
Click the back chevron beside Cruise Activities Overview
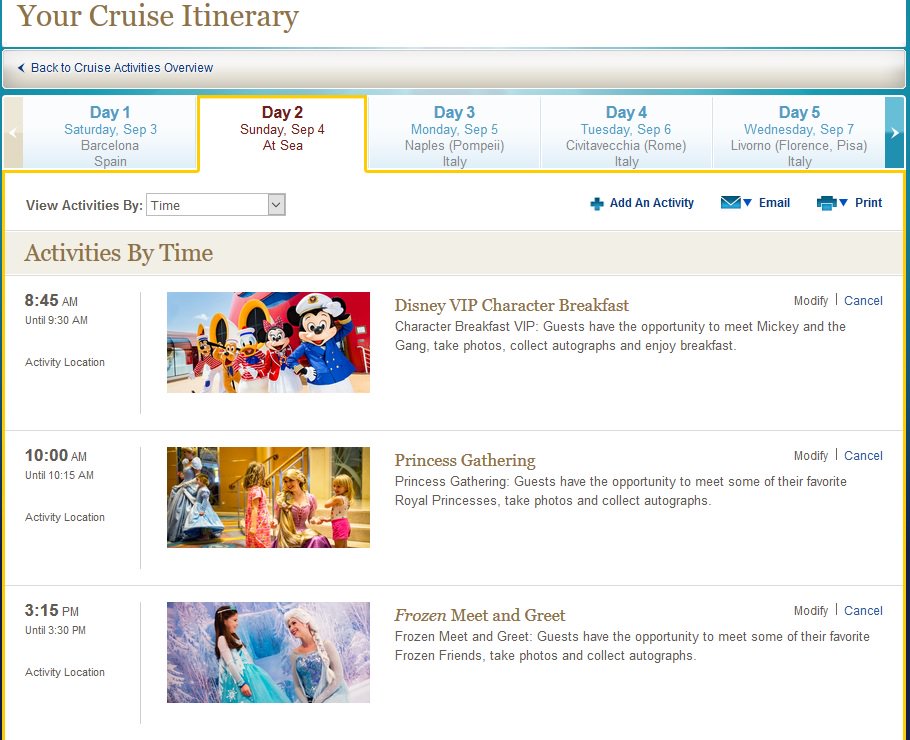click(x=21, y=68)
